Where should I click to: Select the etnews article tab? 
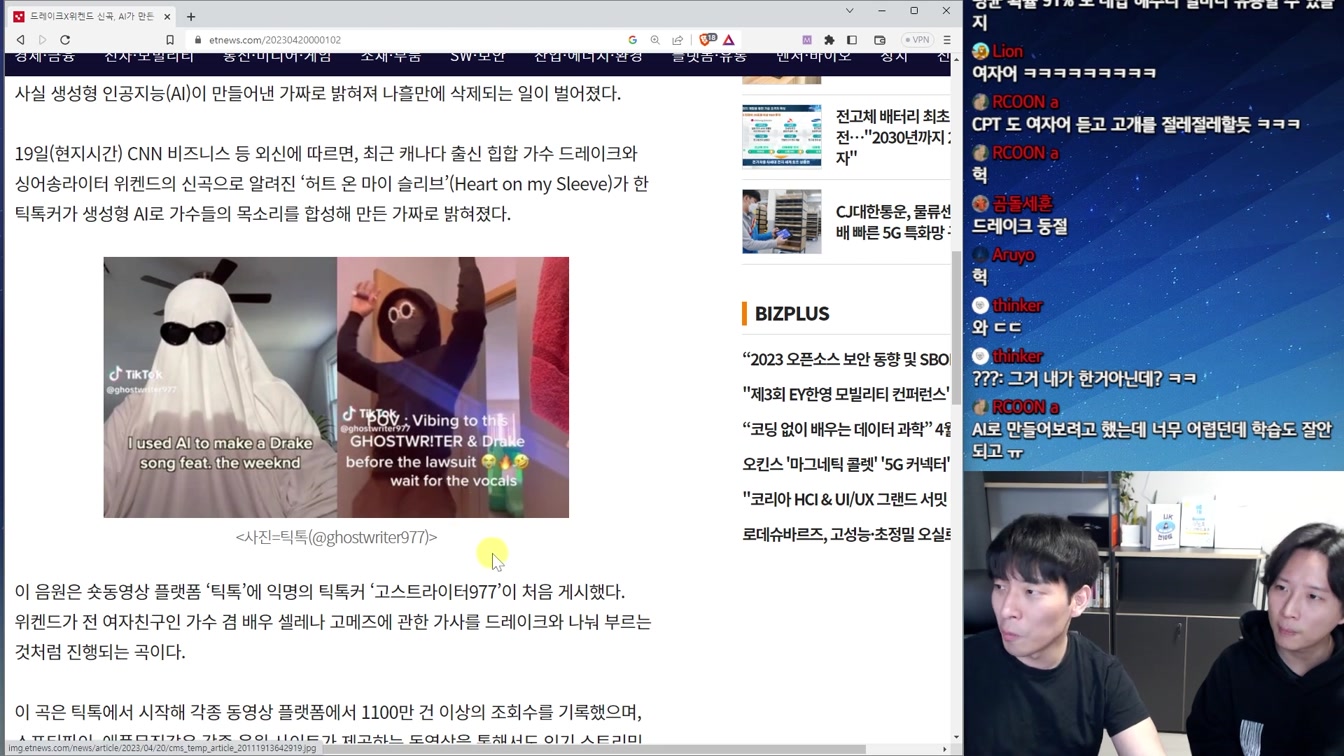point(91,16)
